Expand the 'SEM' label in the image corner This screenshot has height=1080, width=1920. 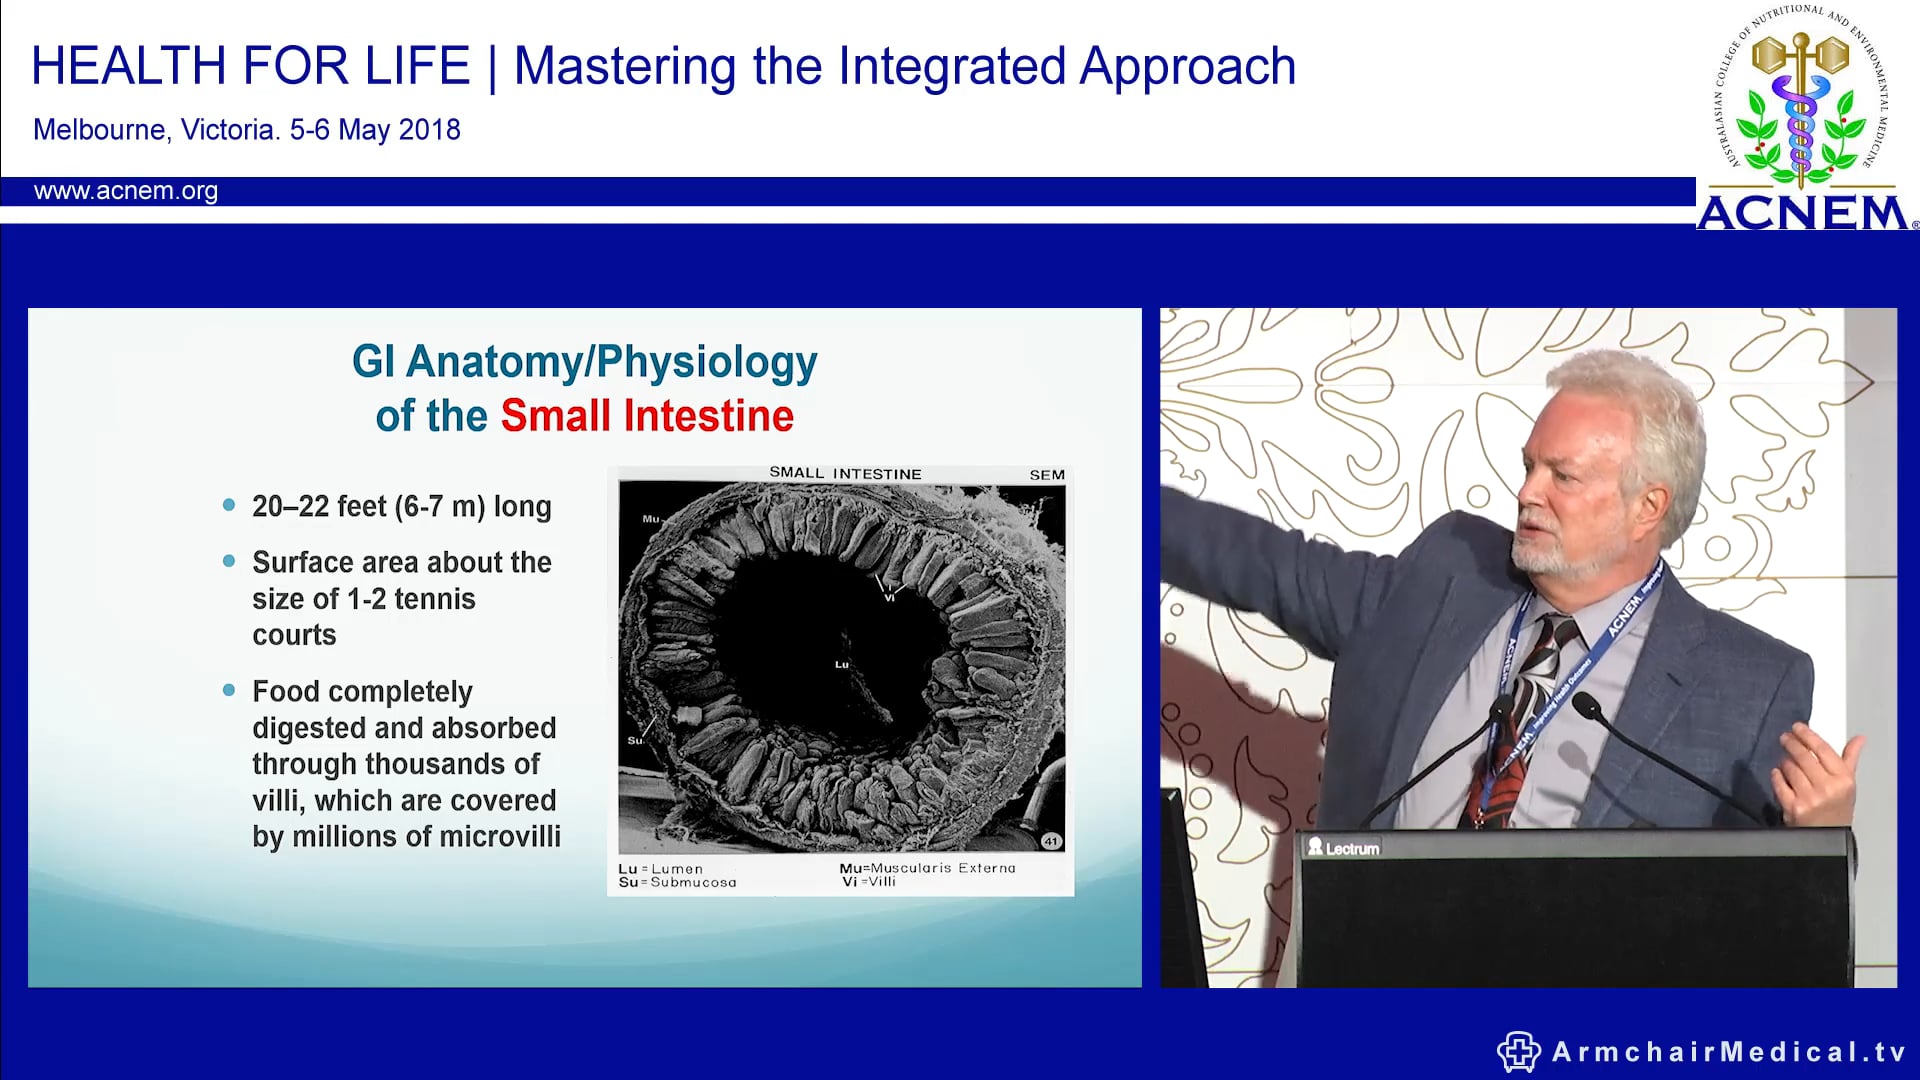click(1047, 474)
